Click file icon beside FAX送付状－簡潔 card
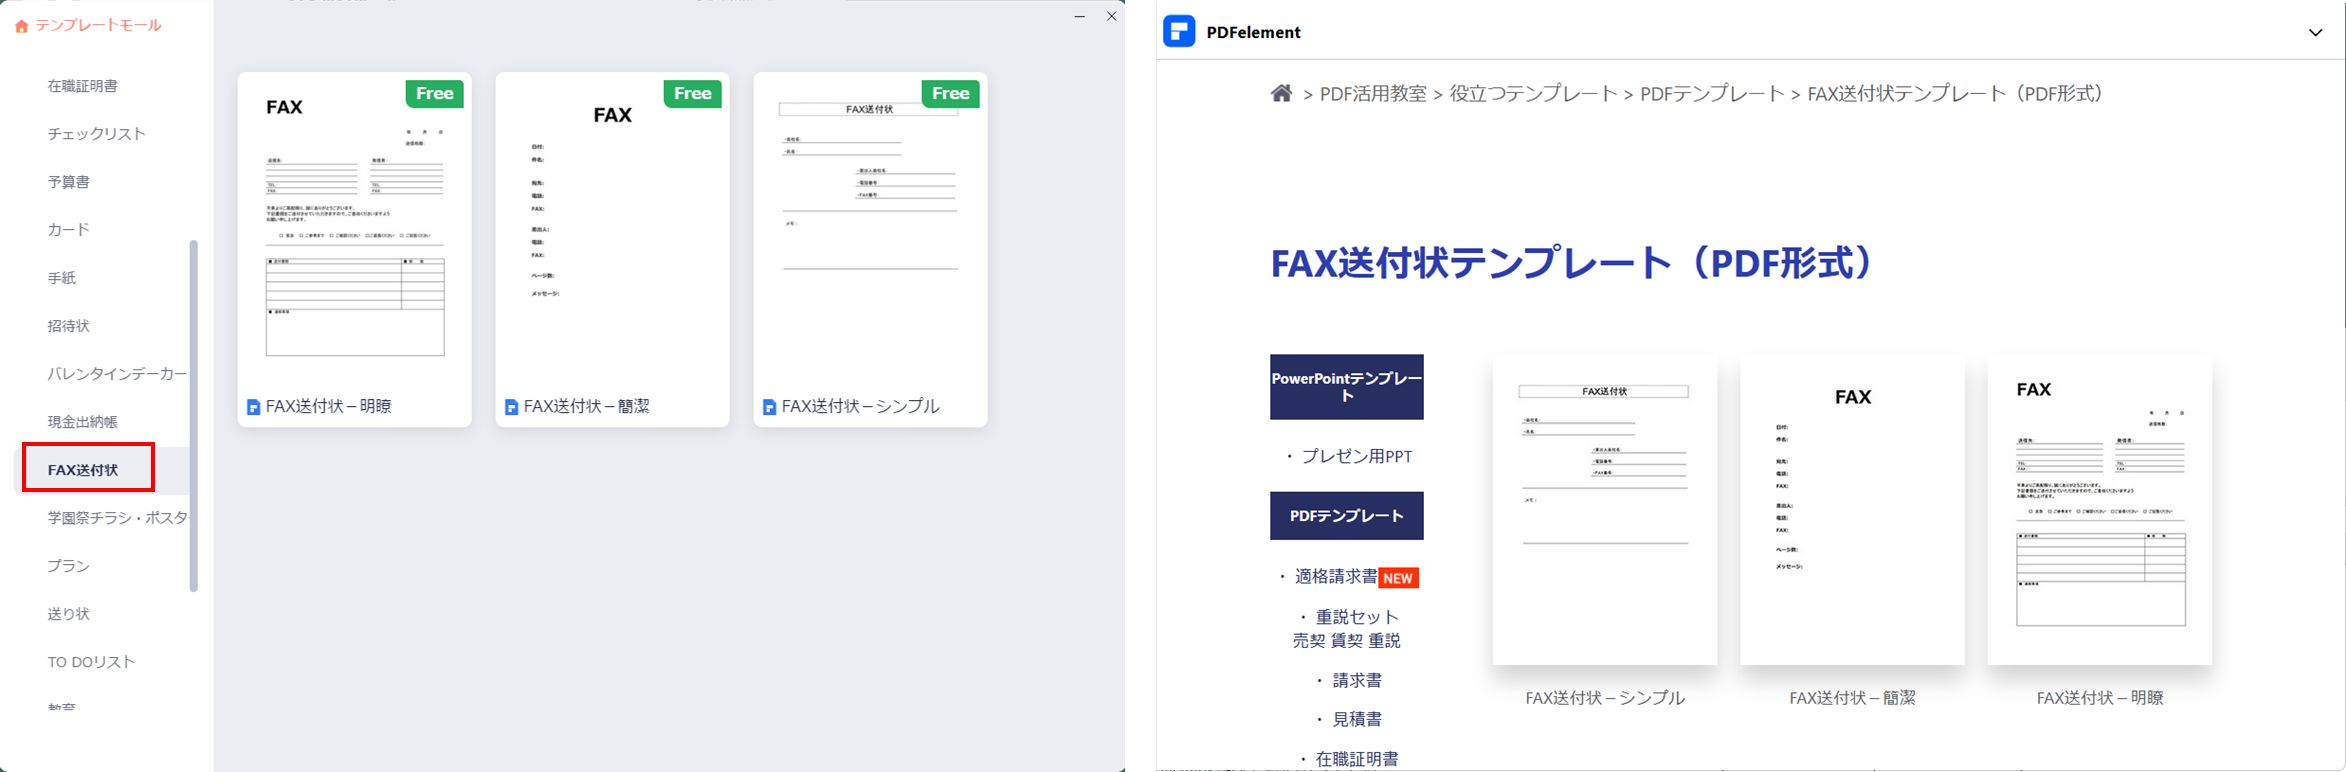Screen dimensions: 2346x772 (x=511, y=407)
